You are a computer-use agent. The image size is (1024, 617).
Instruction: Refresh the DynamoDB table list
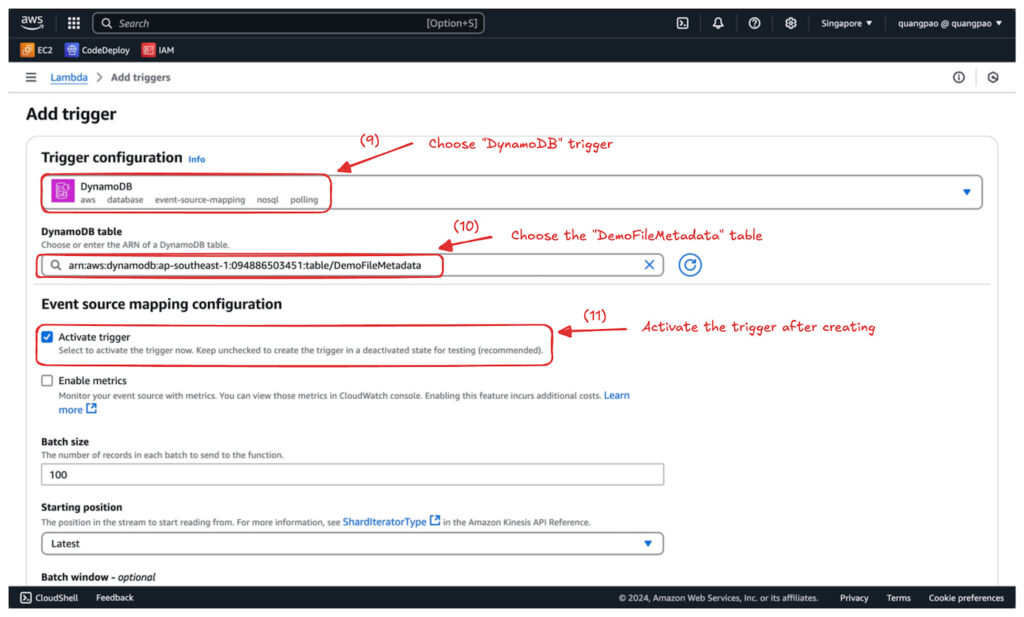pos(690,265)
